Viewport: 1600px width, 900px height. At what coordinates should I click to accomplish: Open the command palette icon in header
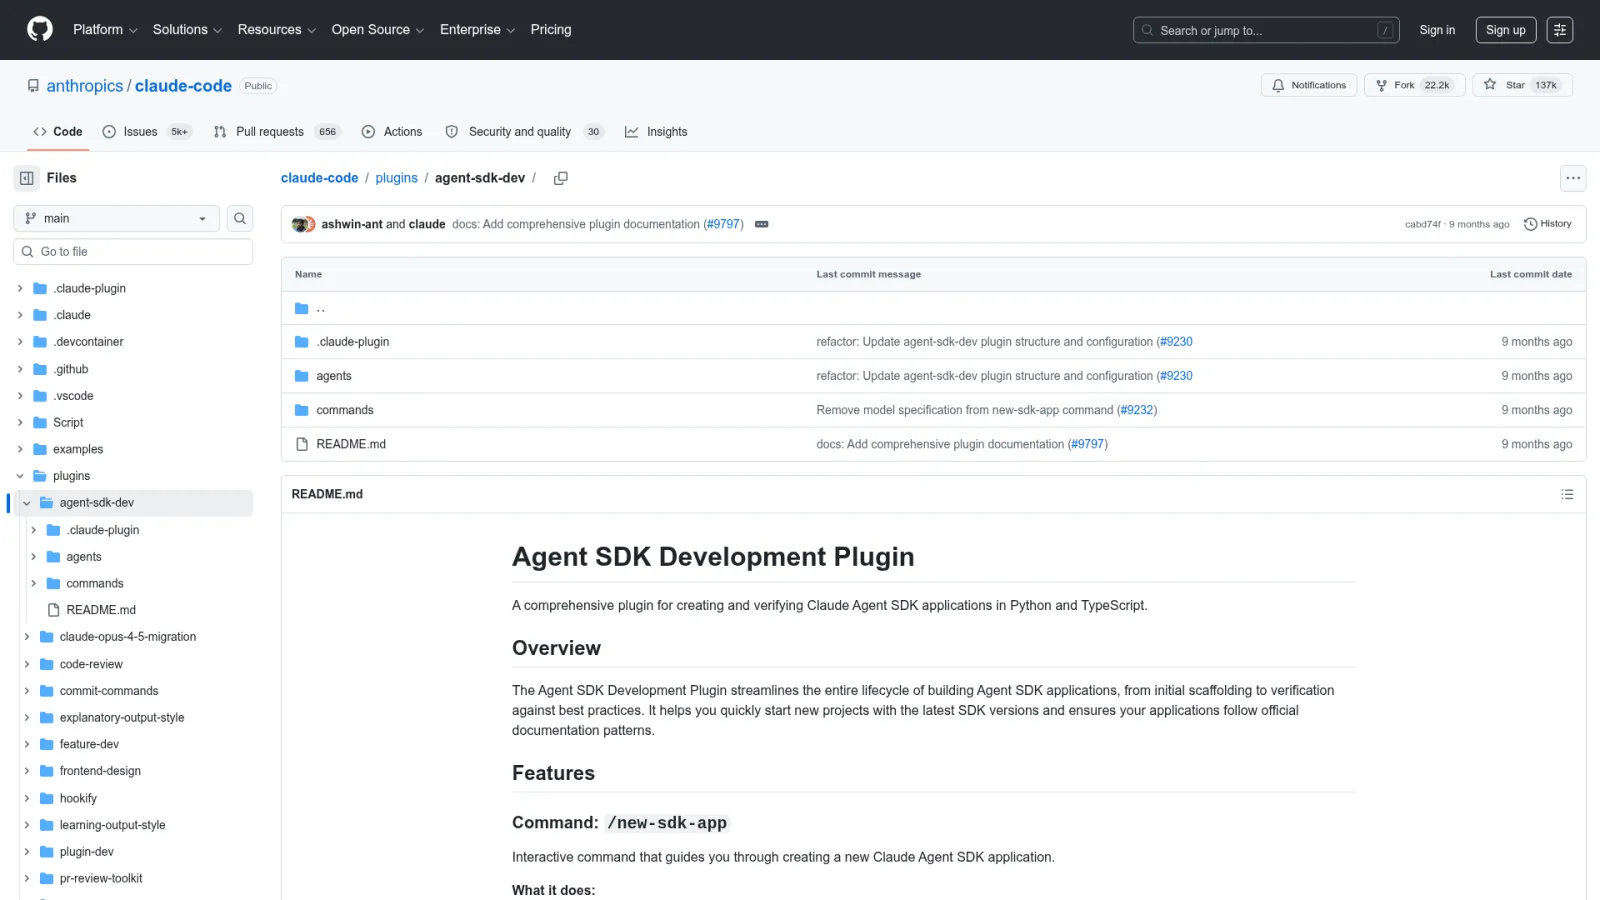pos(1560,30)
